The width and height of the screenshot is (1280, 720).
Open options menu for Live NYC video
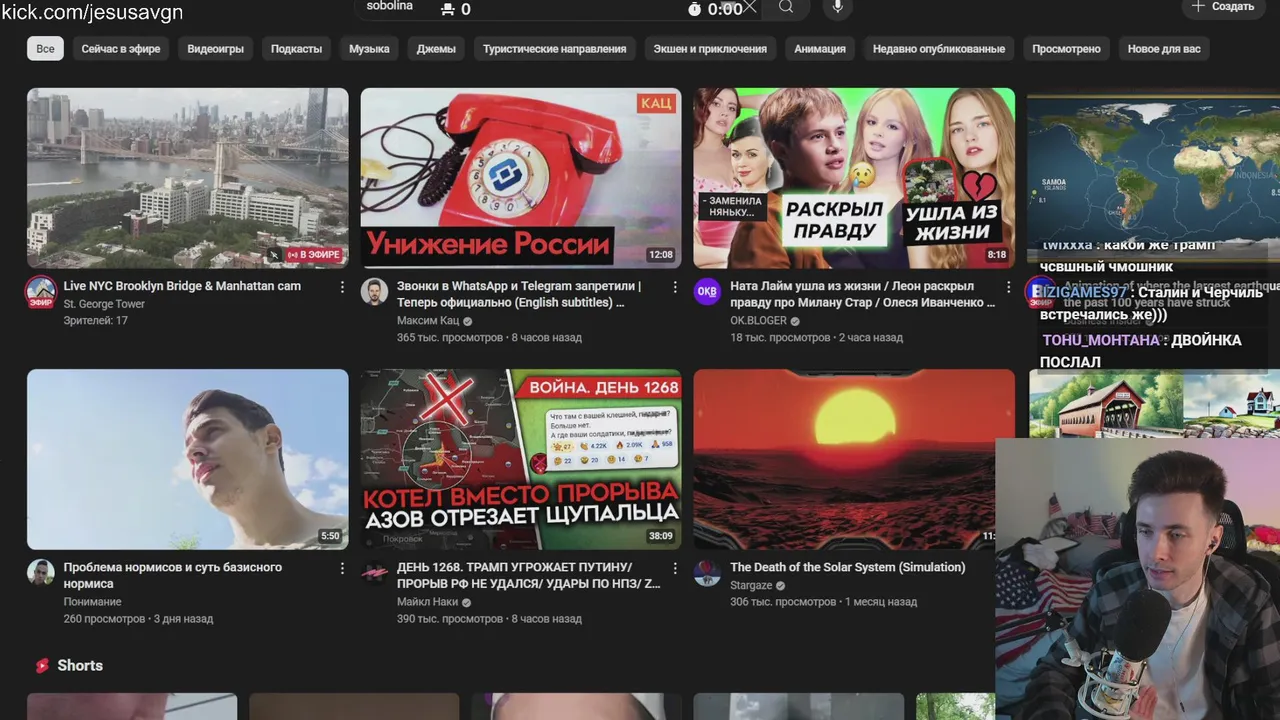coord(342,287)
